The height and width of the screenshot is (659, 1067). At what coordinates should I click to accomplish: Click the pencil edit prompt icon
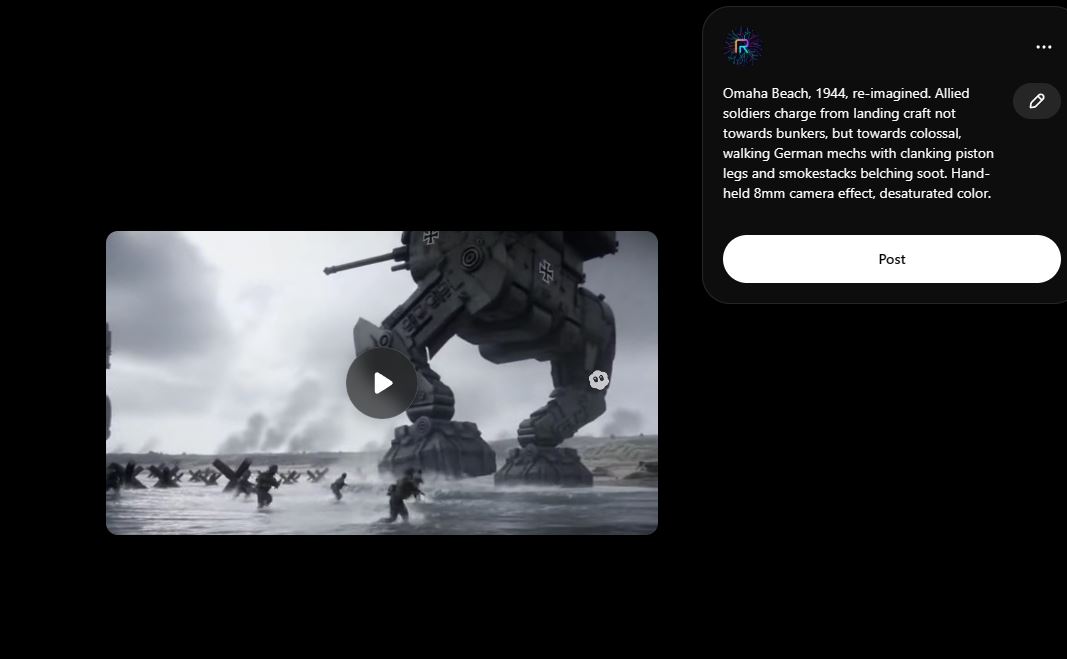[x=1036, y=101]
